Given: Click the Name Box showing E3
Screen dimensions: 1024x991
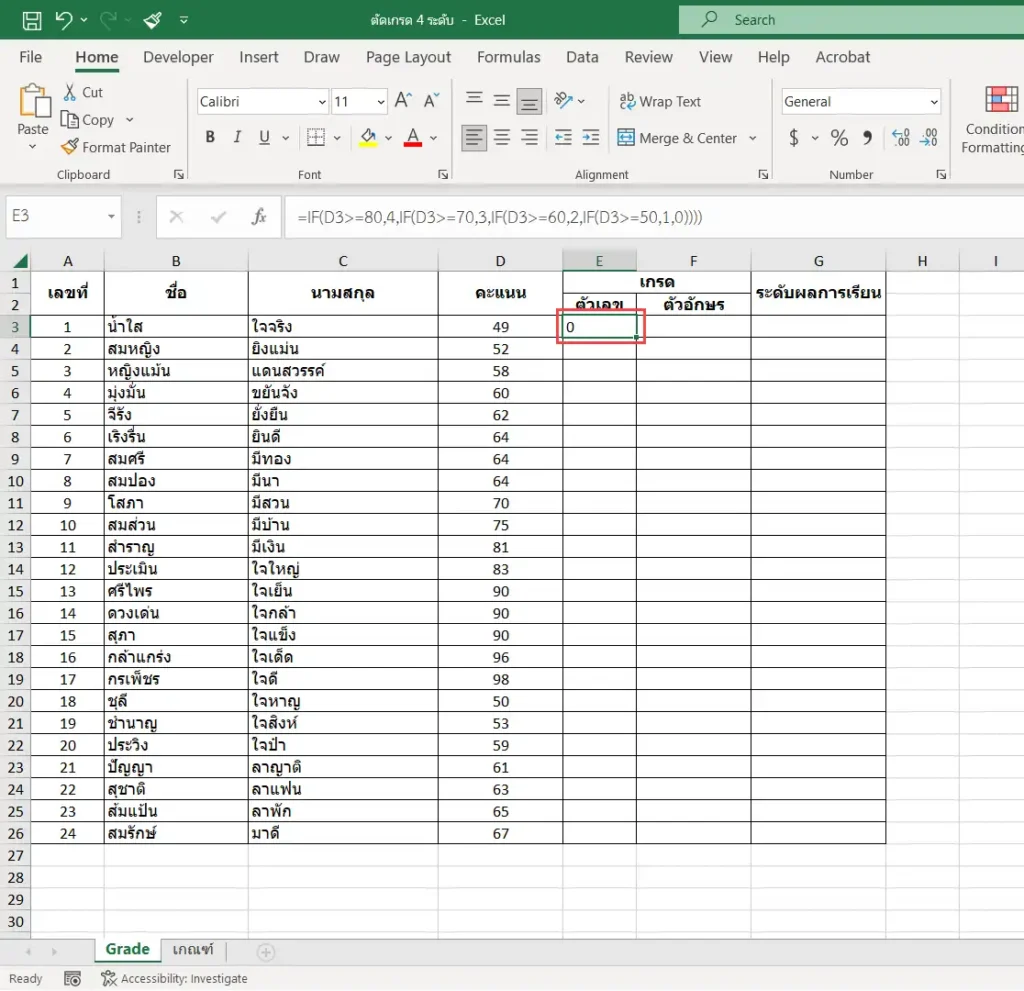Looking at the screenshot, I should pos(63,216).
